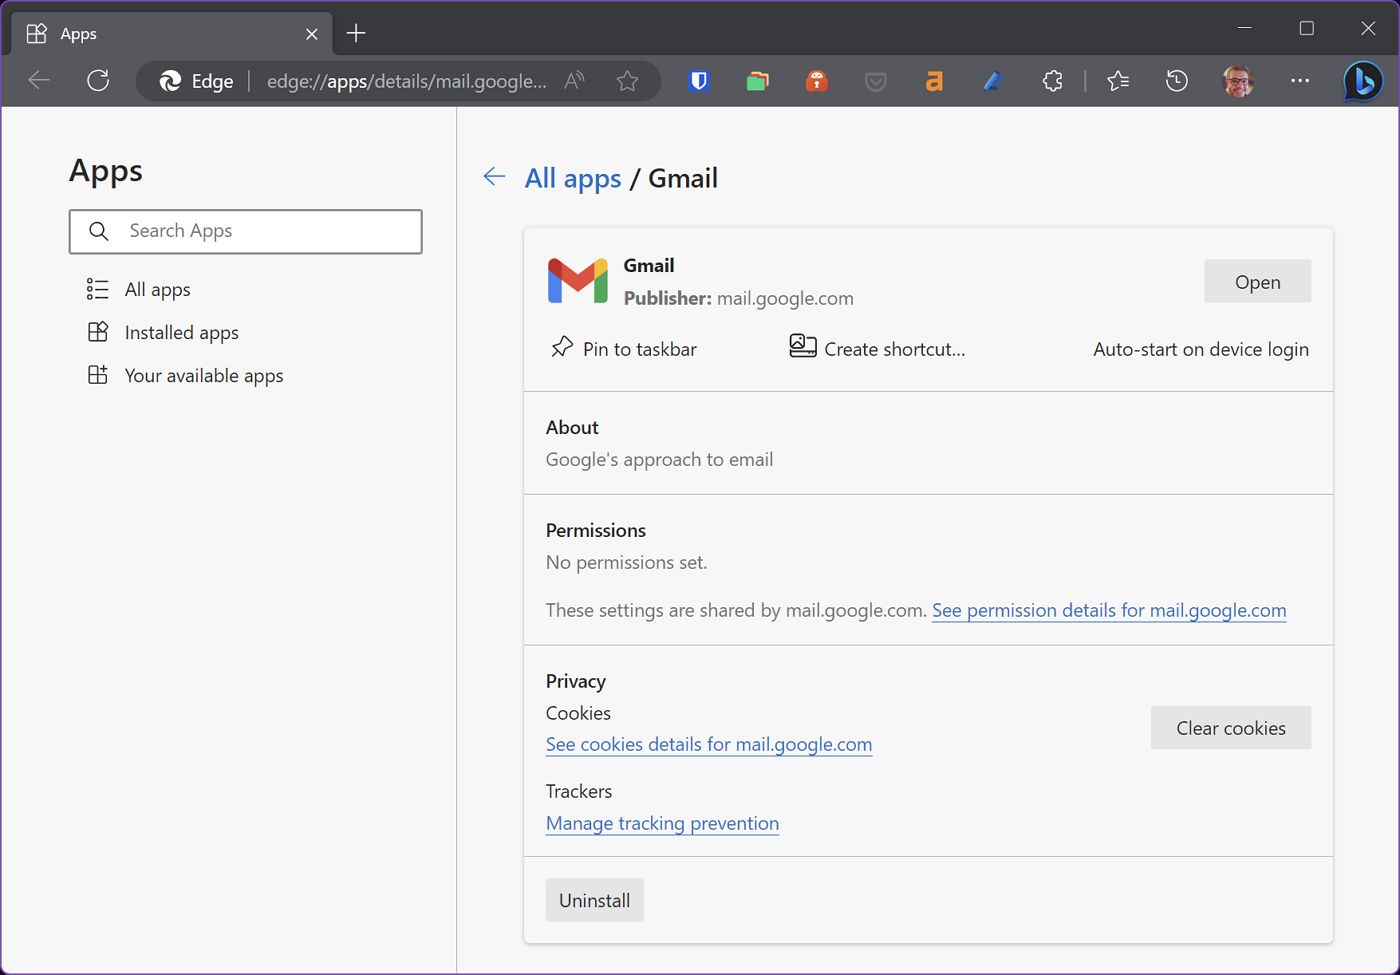Click the Gmail breadcrumb title text

683,178
